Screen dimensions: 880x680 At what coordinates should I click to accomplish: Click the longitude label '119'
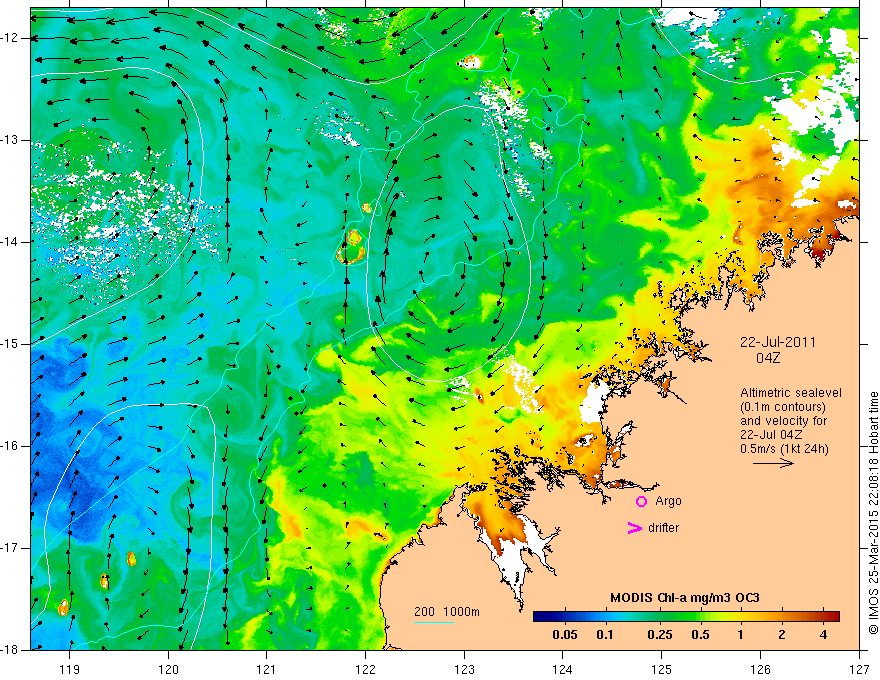coord(70,669)
